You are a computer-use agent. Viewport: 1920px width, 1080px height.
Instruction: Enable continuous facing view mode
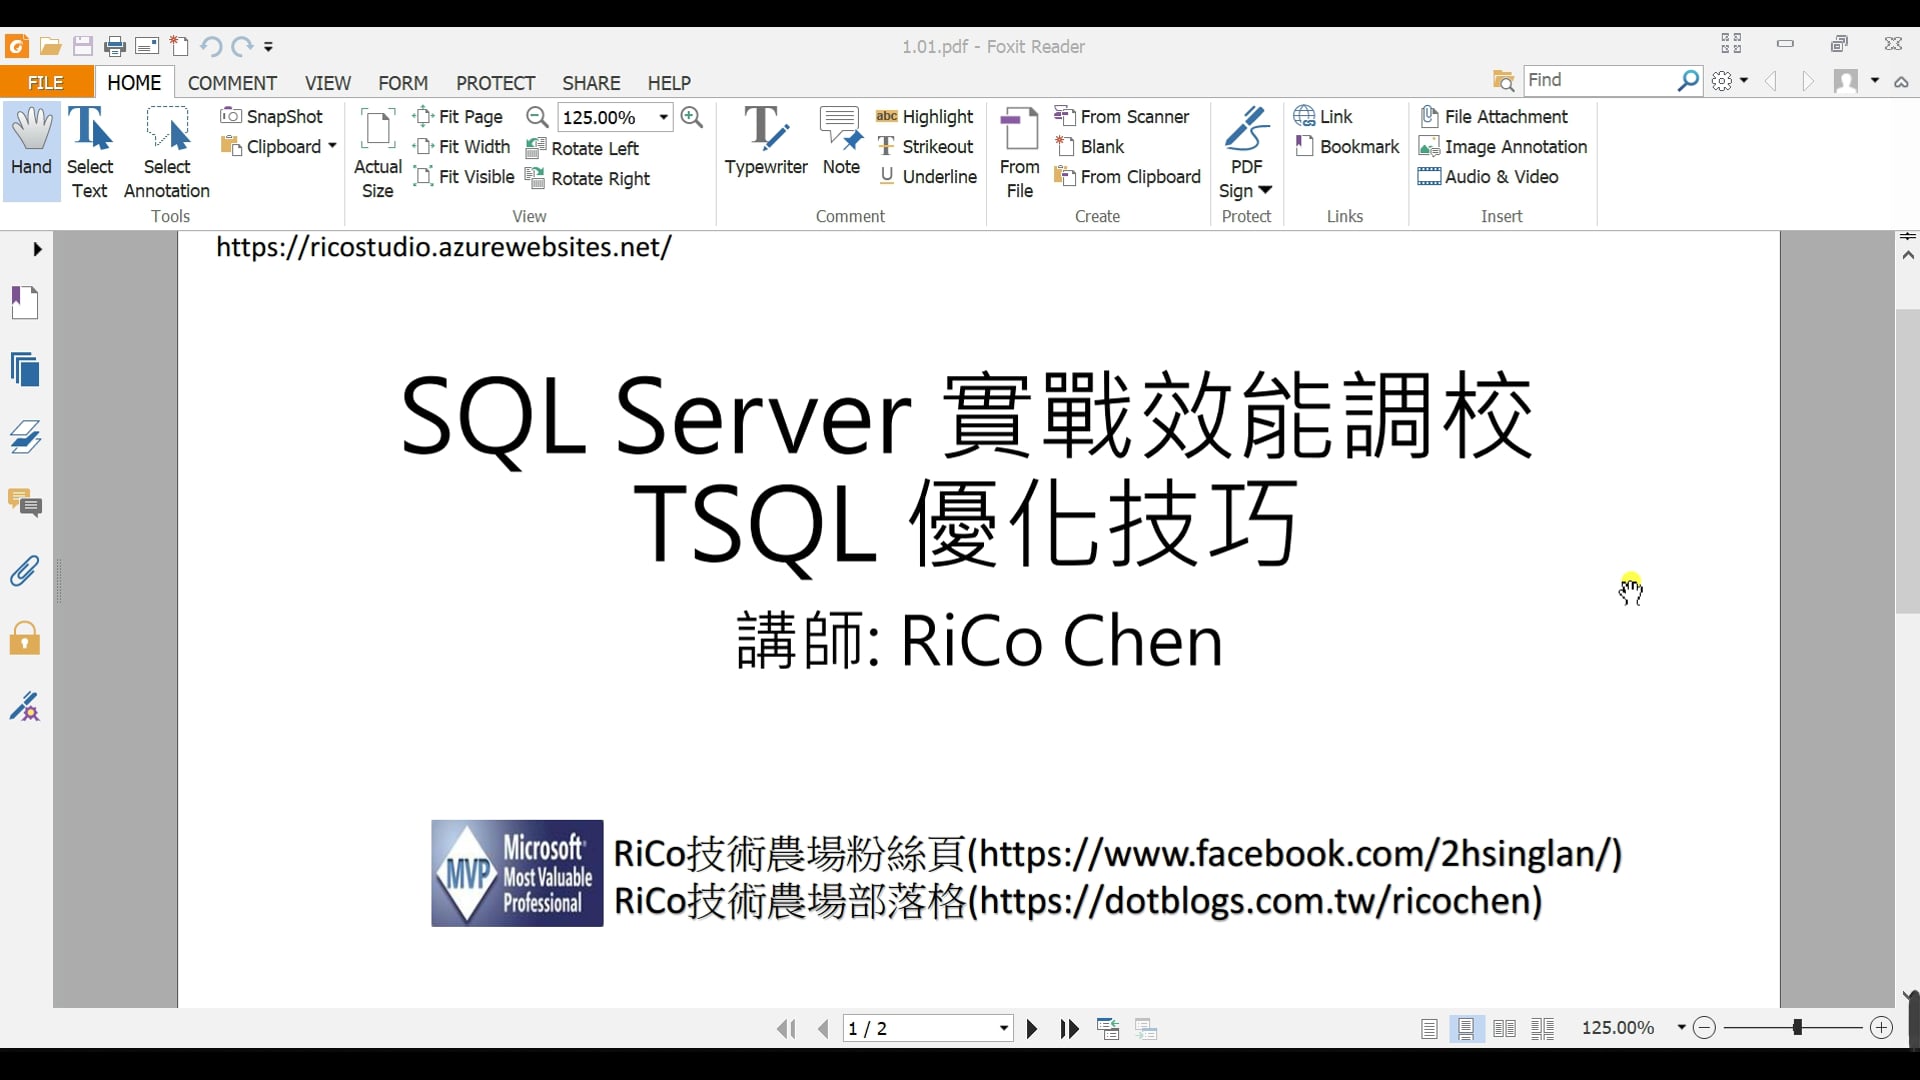point(1543,1028)
